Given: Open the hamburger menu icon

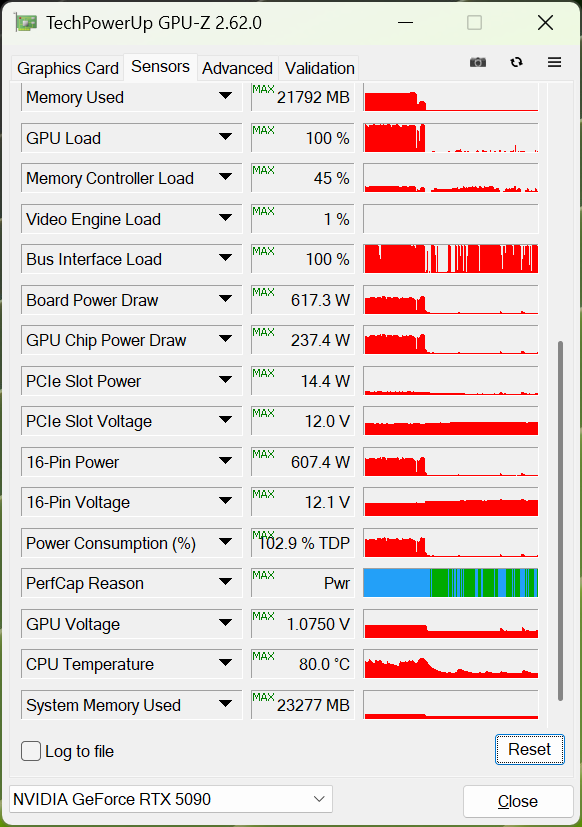Looking at the screenshot, I should [554, 61].
